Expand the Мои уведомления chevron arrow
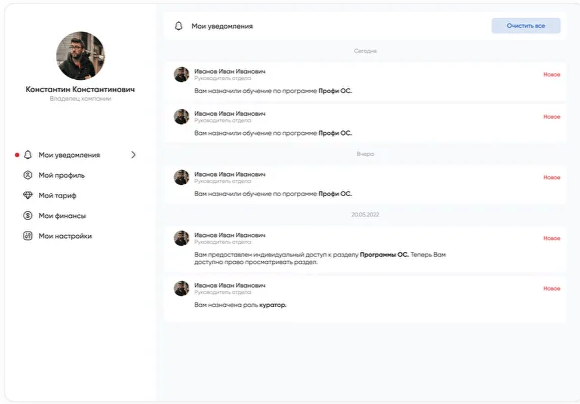Screen dimensions: 580x404 pyautogui.click(x=134, y=155)
